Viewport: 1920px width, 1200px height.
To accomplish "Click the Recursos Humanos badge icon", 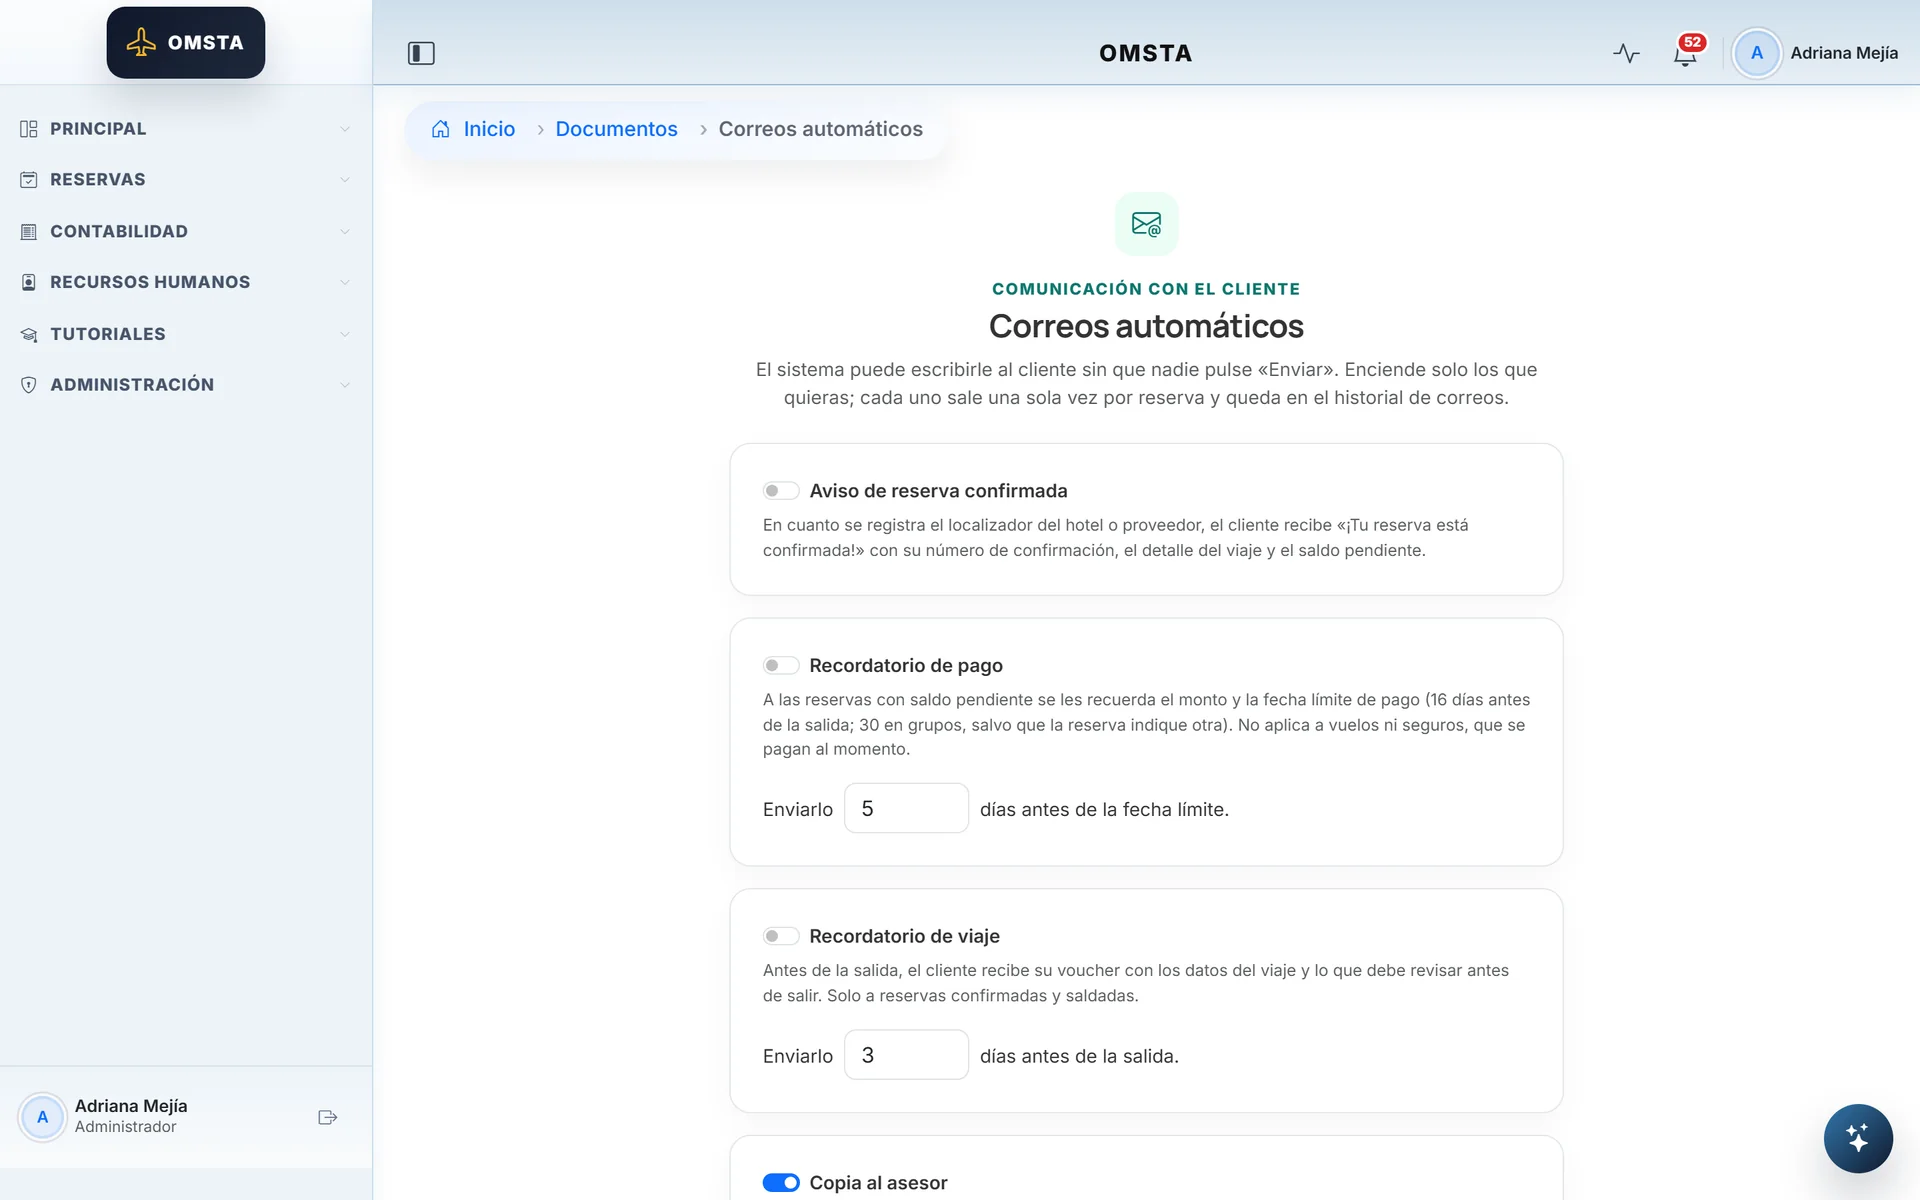I will [x=29, y=283].
